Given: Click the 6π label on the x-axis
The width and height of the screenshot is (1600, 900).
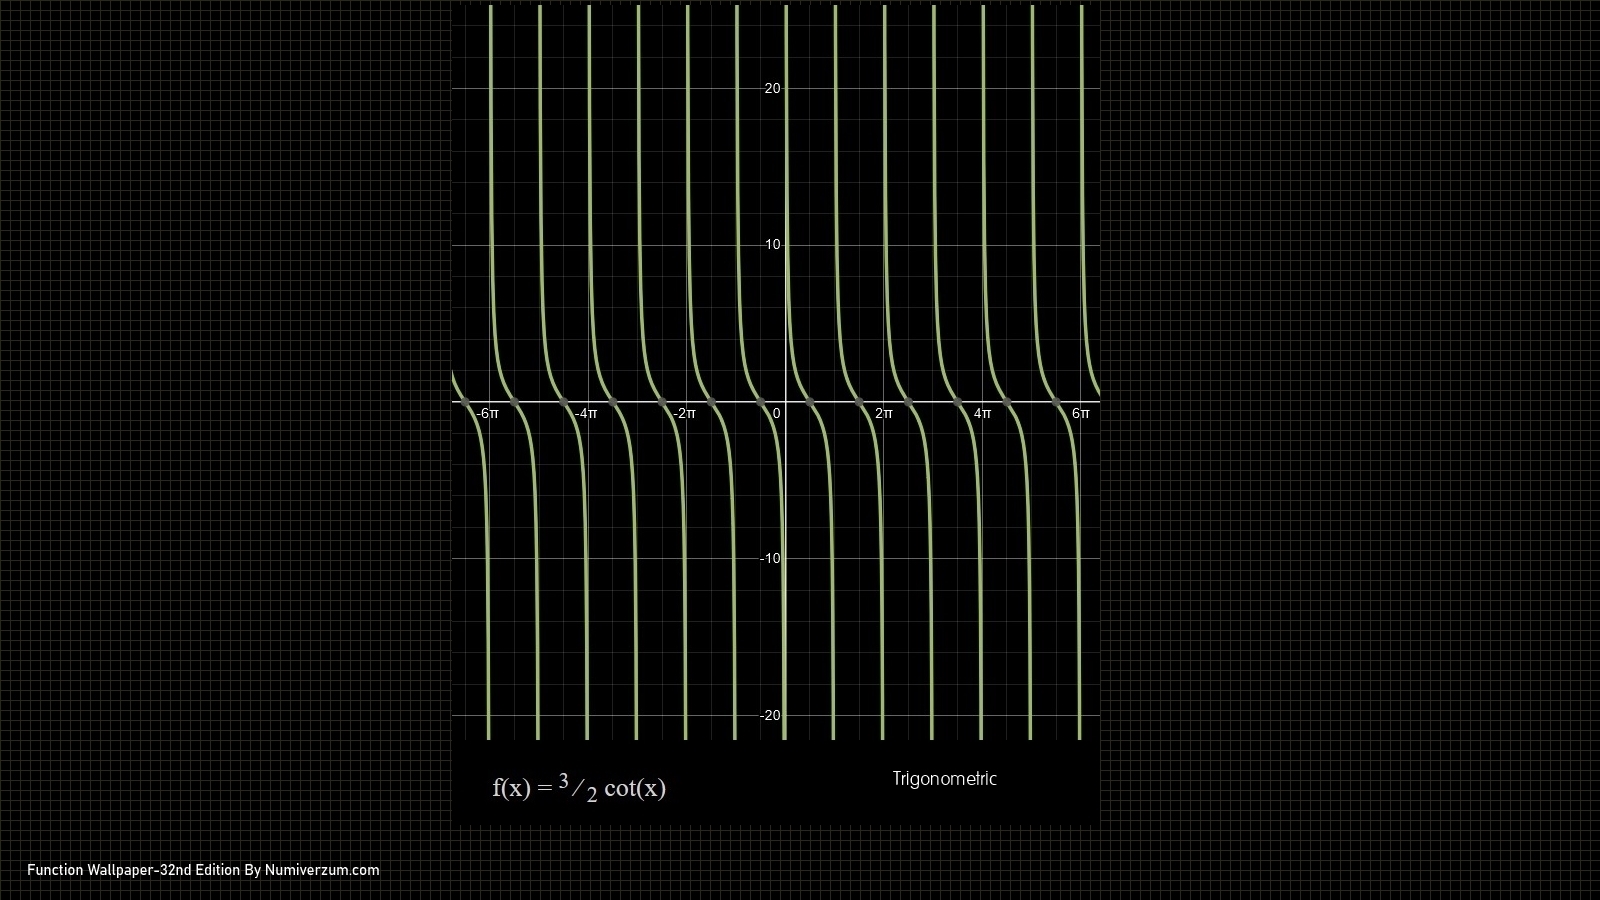Looking at the screenshot, I should coord(1081,414).
